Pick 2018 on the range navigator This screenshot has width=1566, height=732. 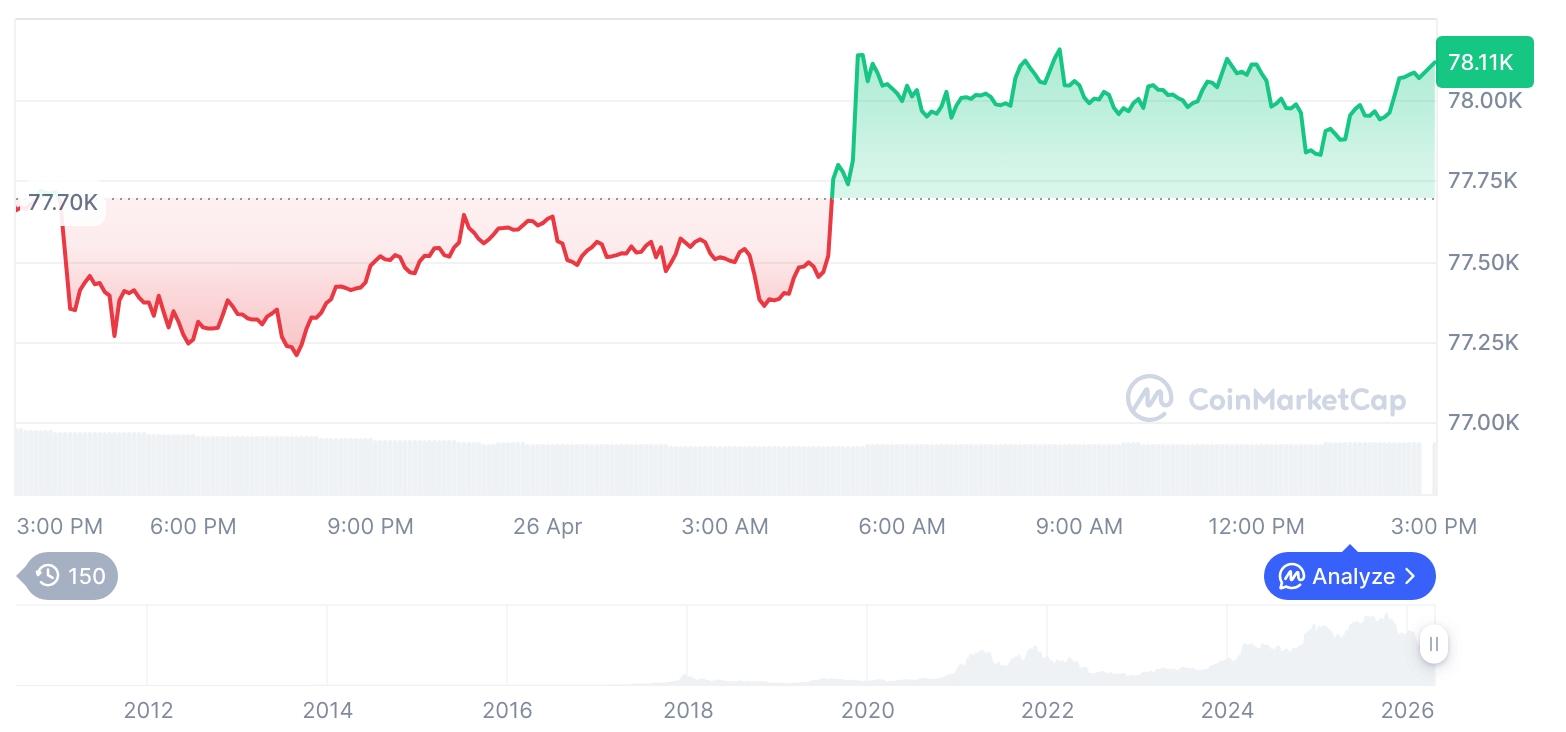click(688, 710)
